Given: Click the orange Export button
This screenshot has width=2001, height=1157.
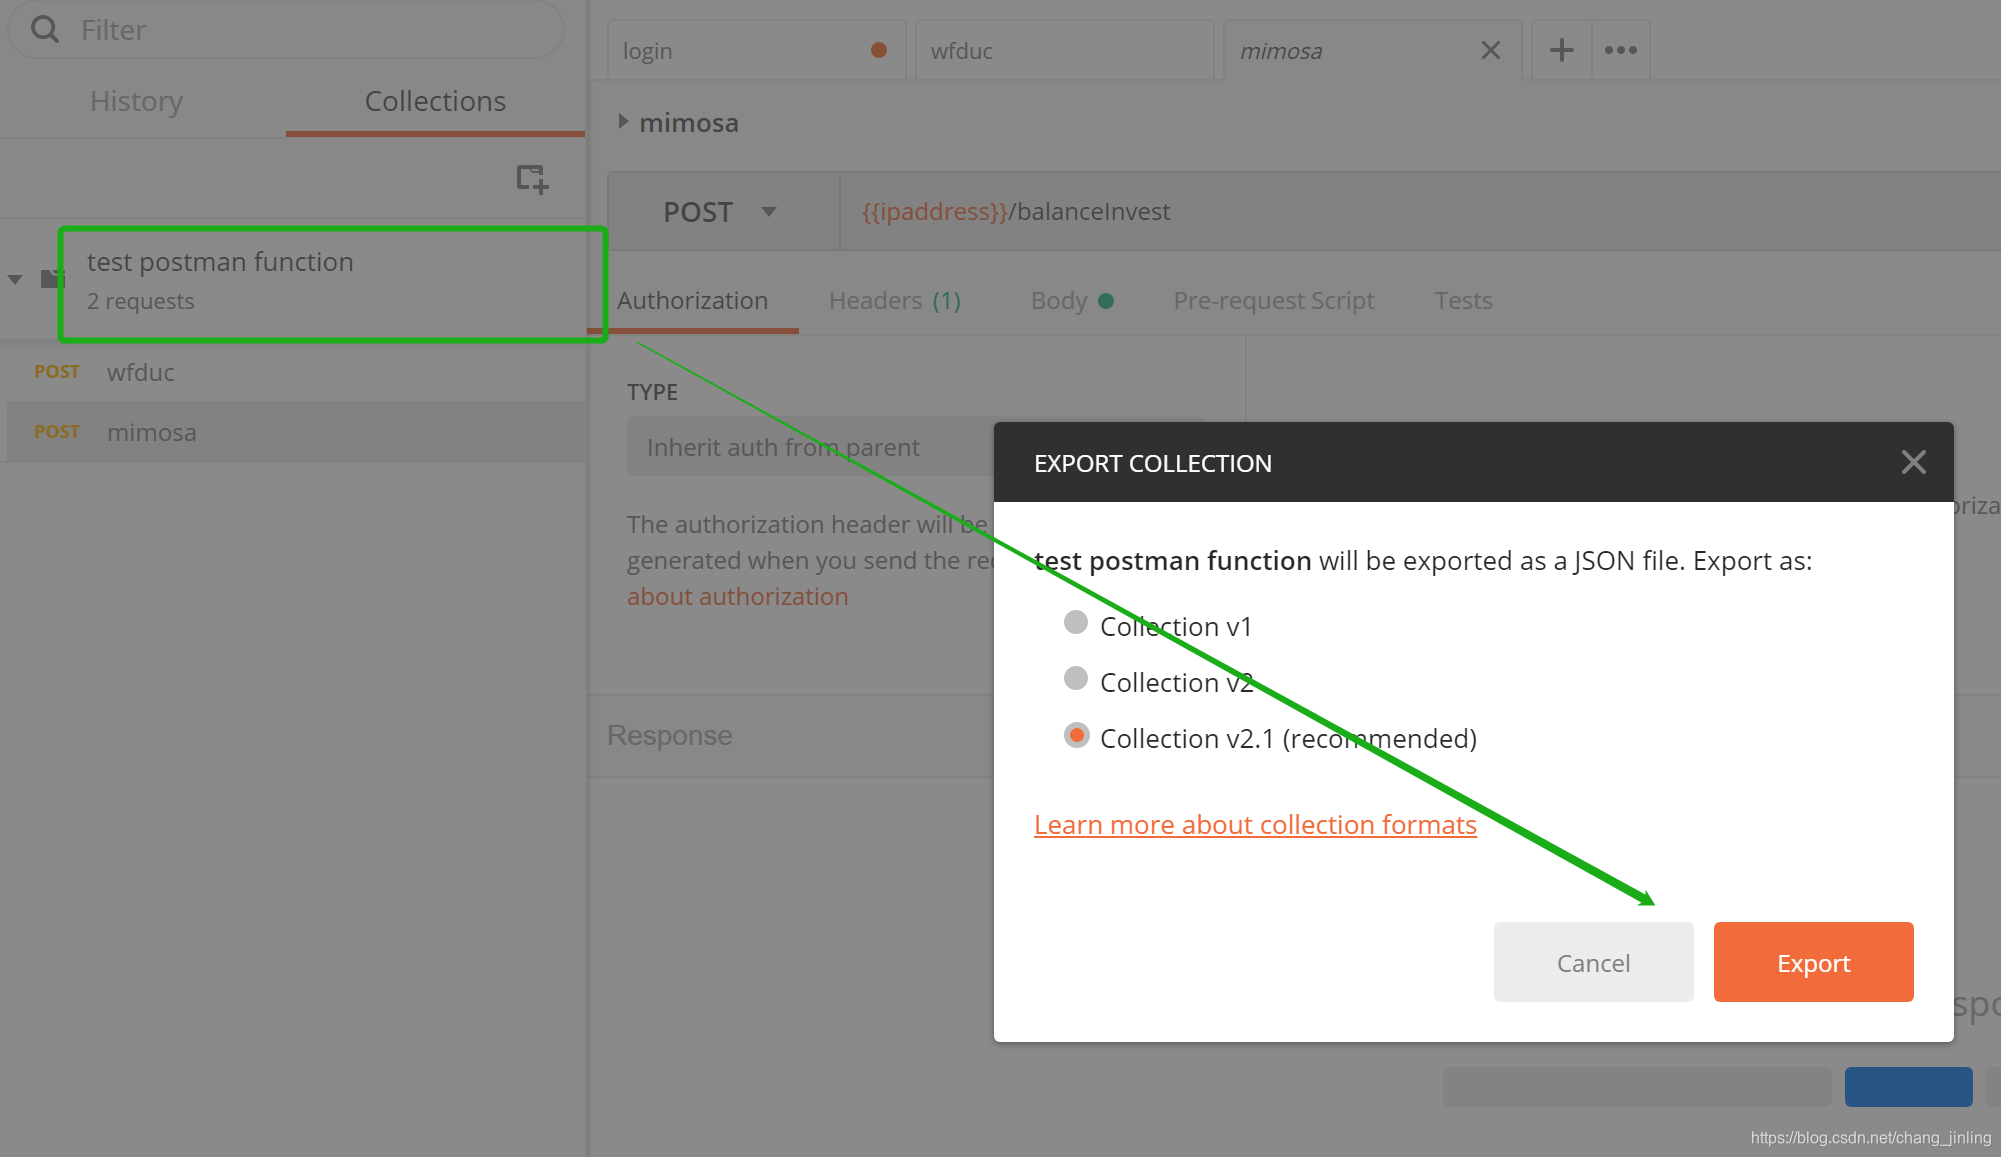Looking at the screenshot, I should click(1812, 962).
